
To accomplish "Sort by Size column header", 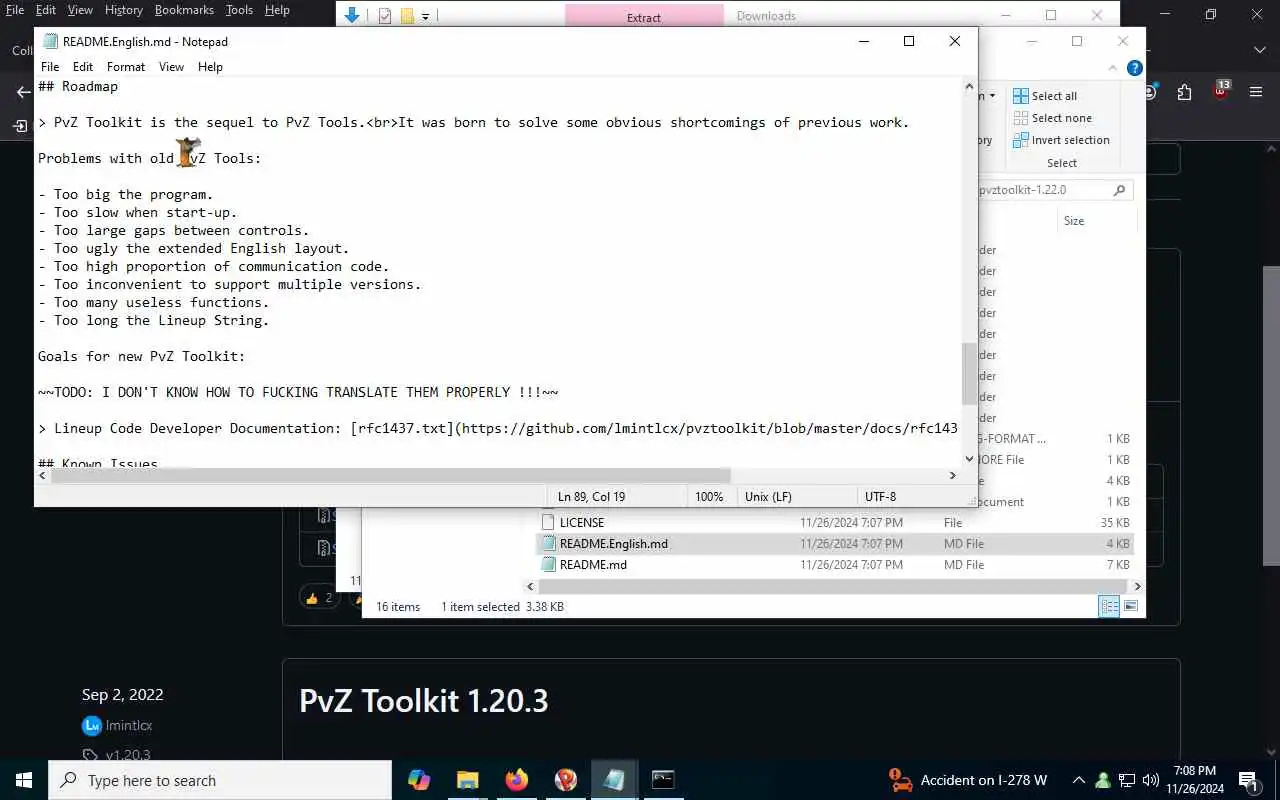I will [x=1074, y=221].
